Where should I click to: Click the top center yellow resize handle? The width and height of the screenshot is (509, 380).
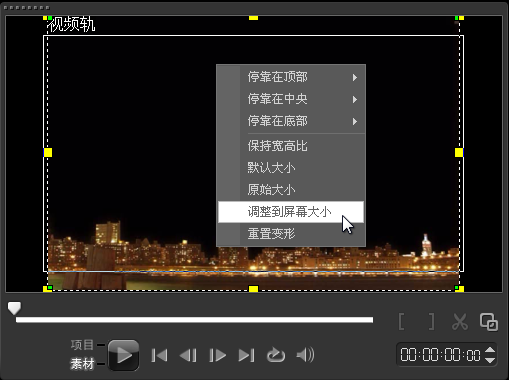[x=253, y=18]
